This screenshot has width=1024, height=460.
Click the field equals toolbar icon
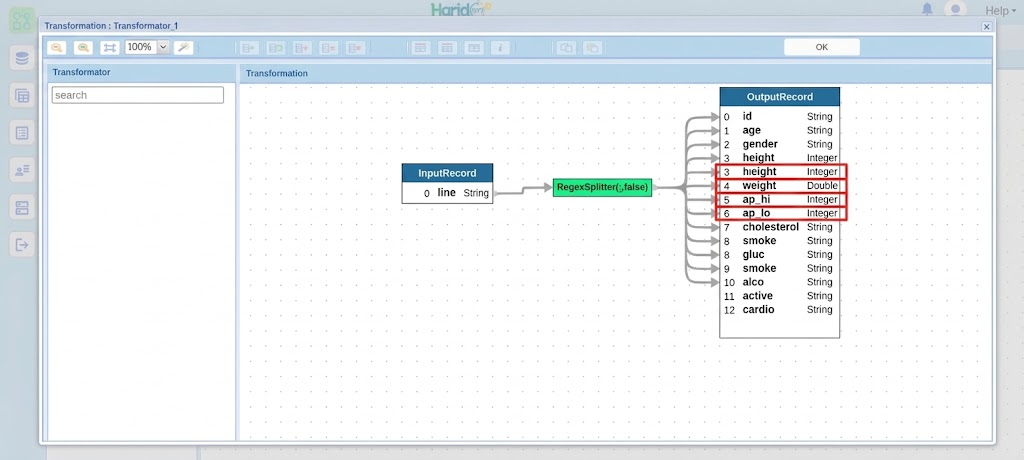[x=328, y=48]
